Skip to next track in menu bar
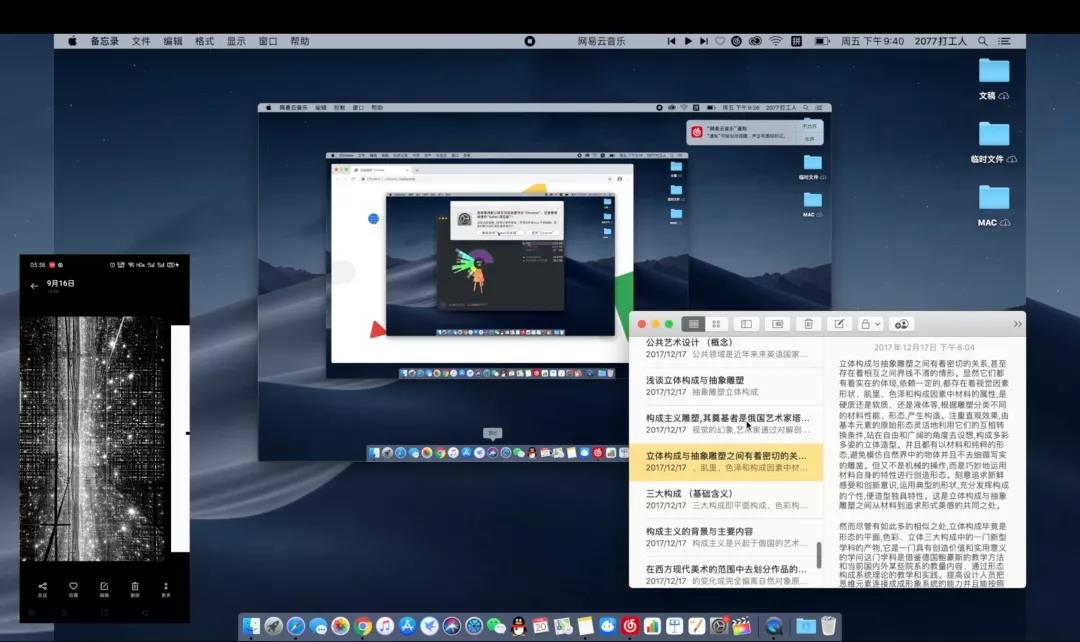 tap(703, 41)
